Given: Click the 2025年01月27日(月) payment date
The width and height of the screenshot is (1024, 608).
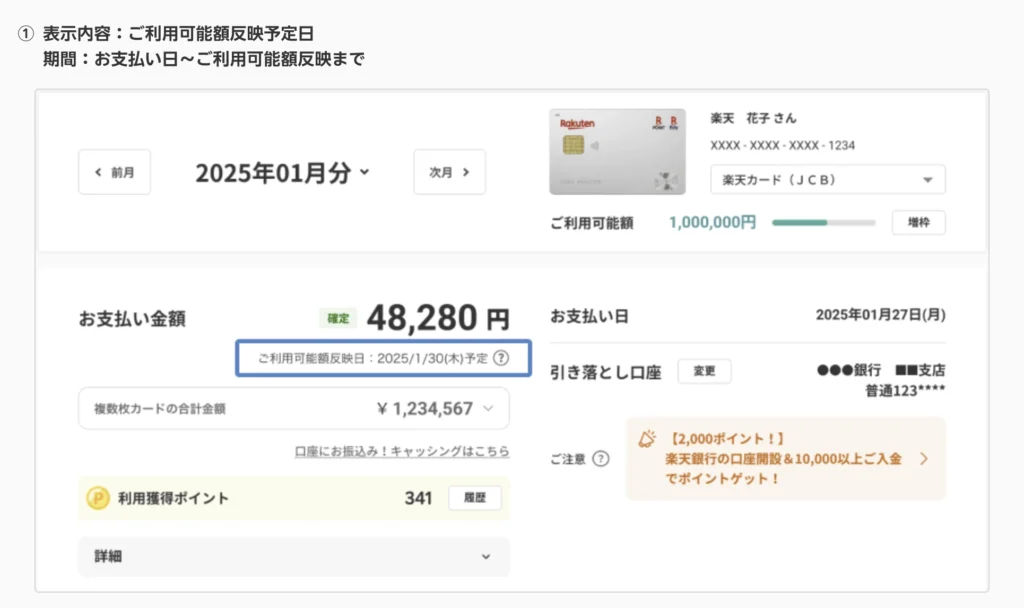Looking at the screenshot, I should [880, 315].
